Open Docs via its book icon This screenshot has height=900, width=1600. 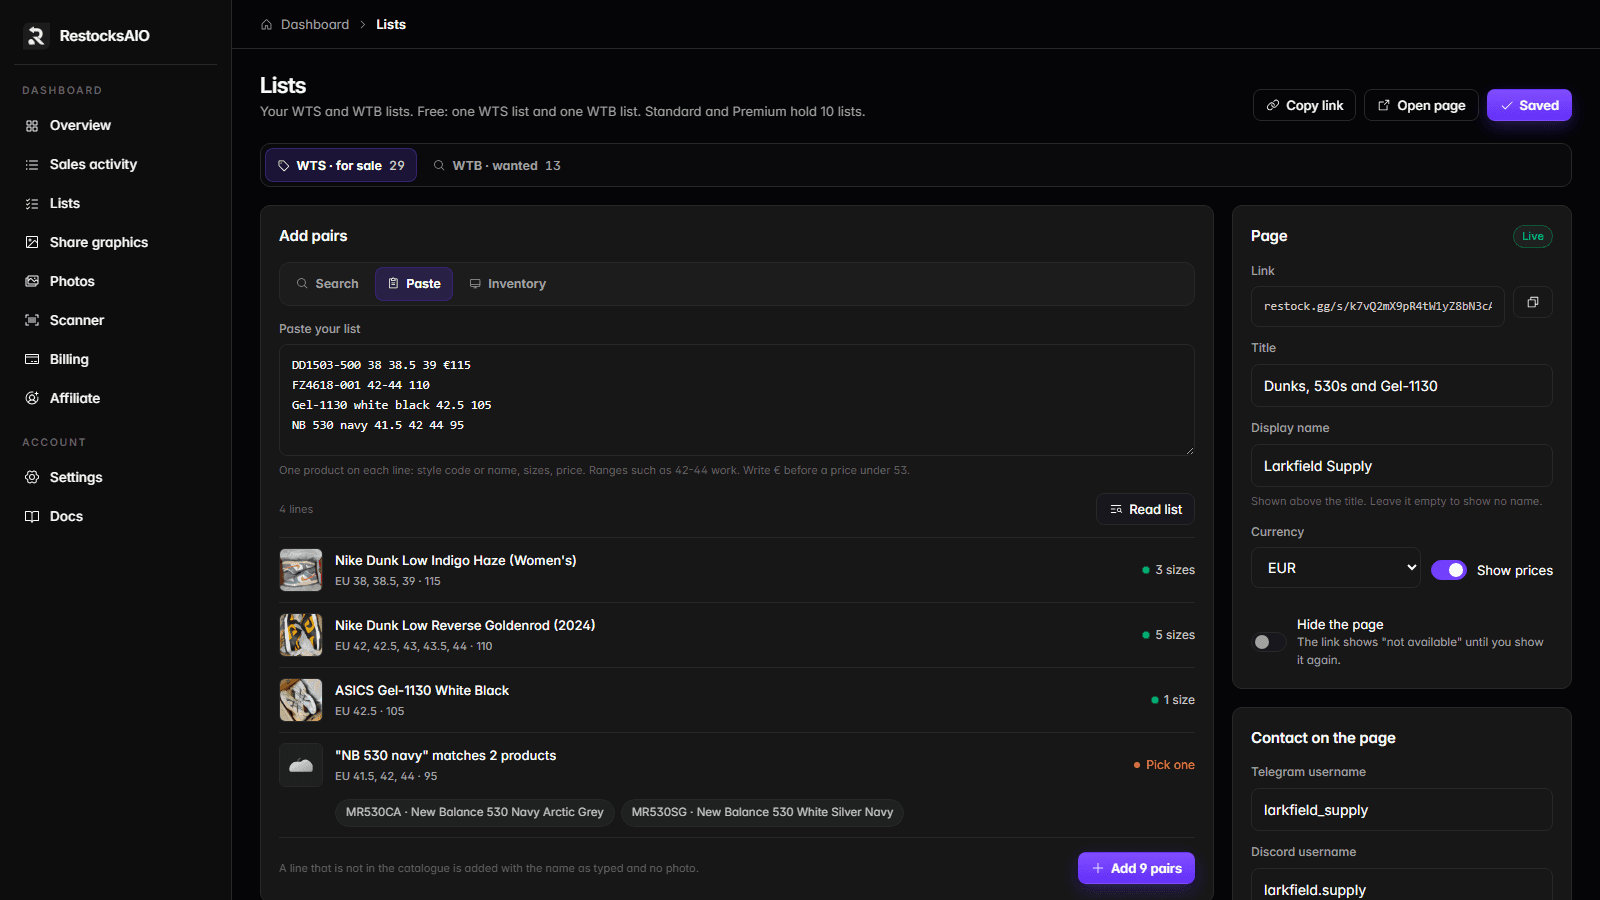[x=32, y=517]
